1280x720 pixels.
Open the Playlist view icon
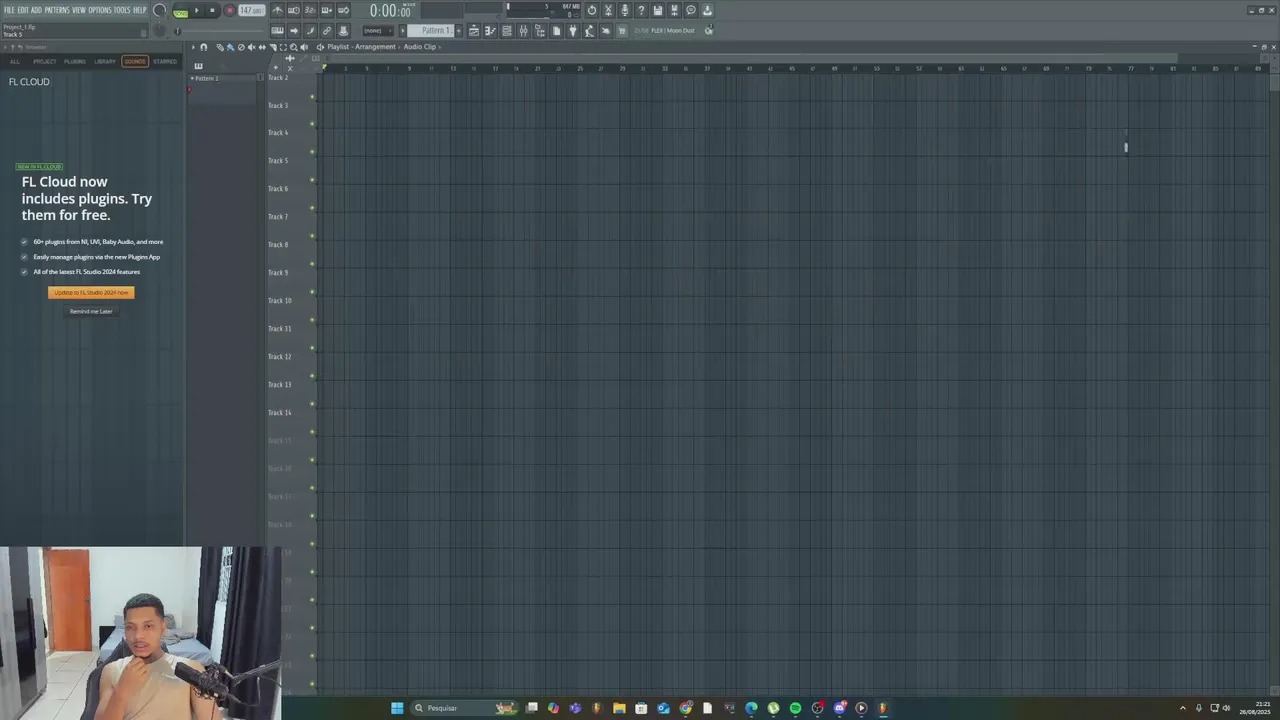coord(474,30)
